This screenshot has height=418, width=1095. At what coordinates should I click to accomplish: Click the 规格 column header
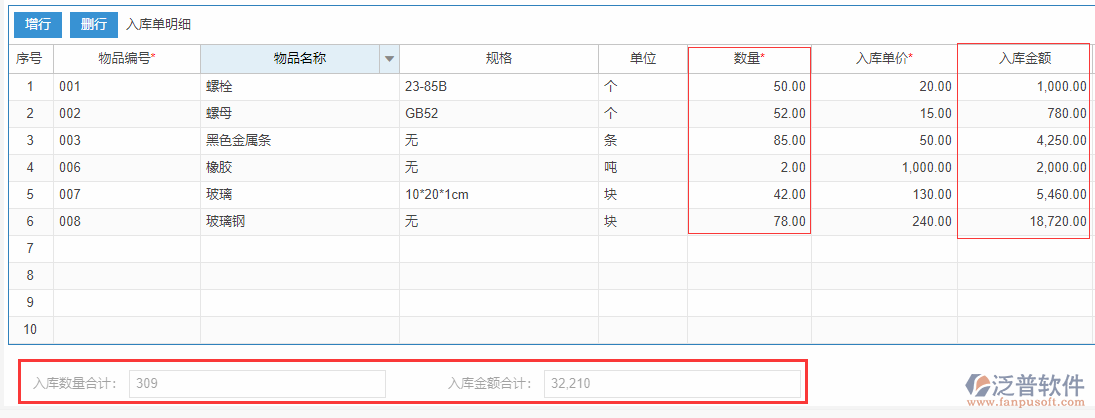(498, 59)
